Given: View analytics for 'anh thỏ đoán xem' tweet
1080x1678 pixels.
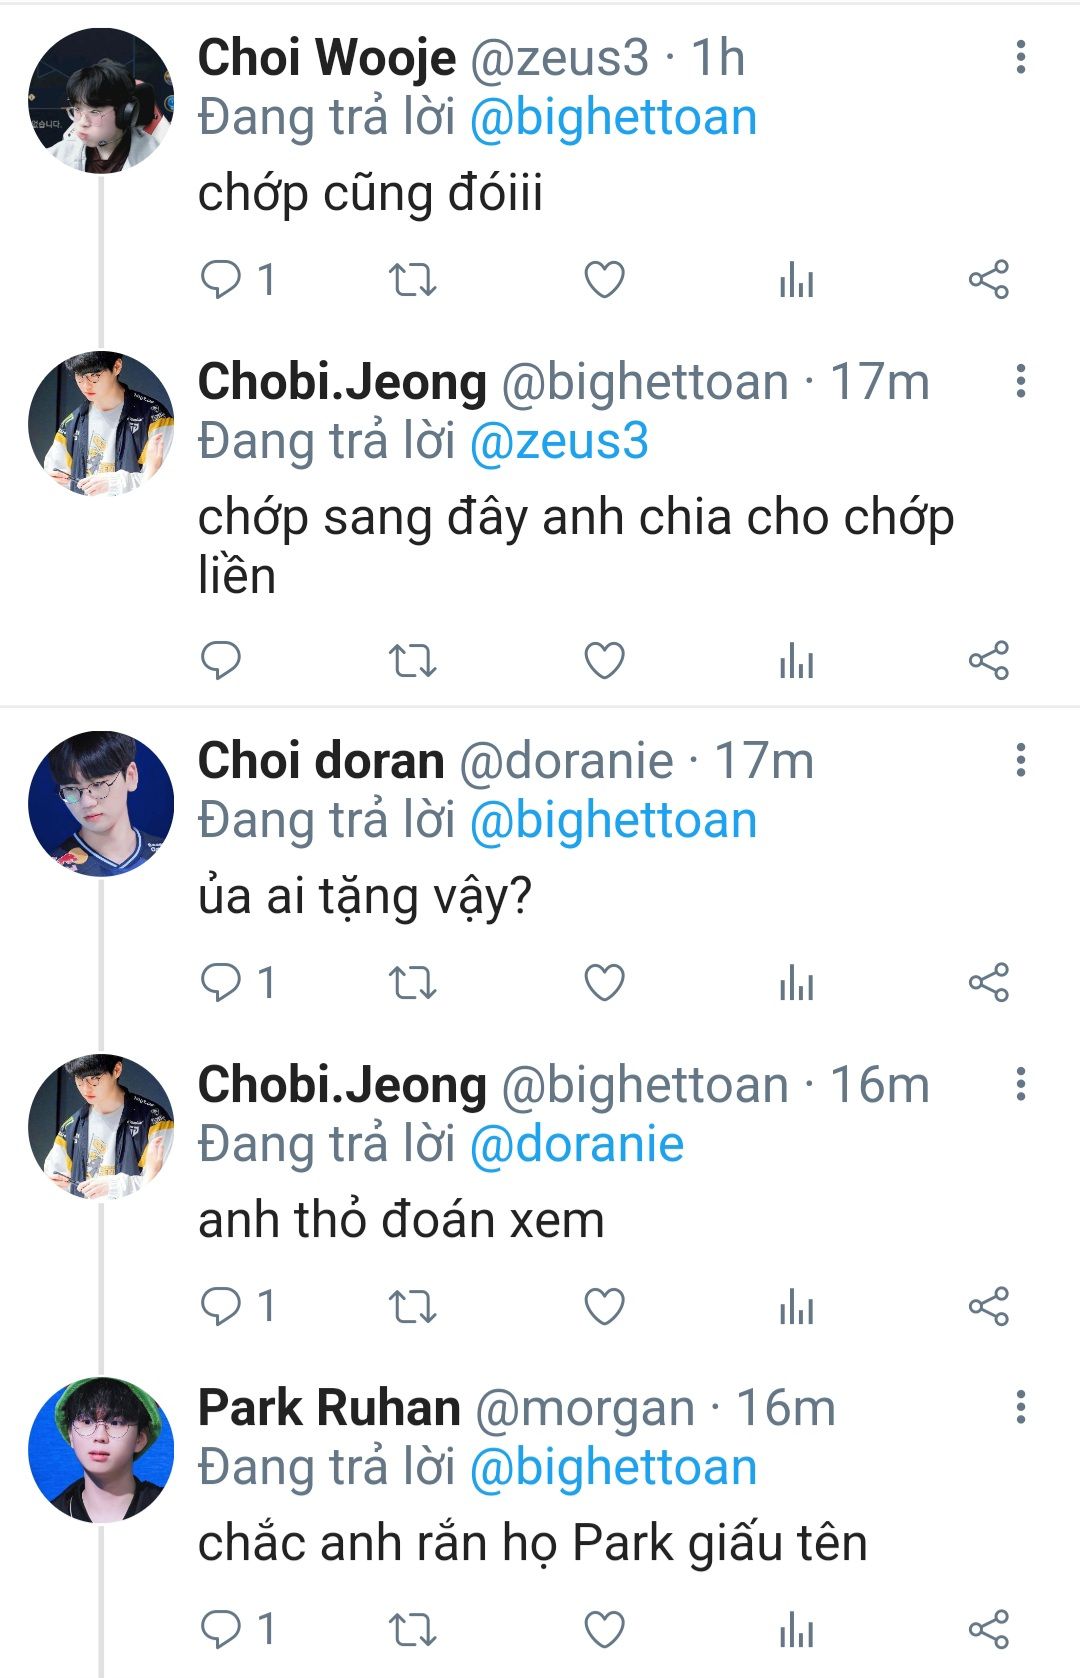Looking at the screenshot, I should coord(796,1306).
